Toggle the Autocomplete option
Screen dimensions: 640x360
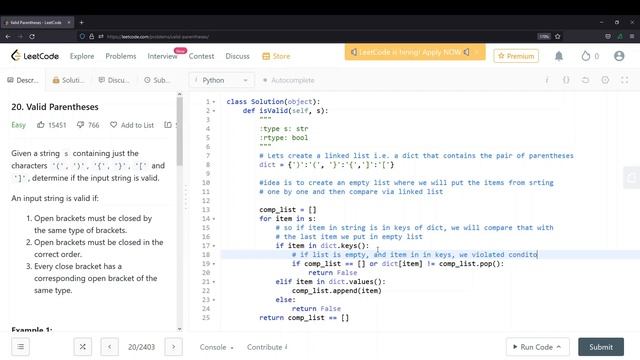click(x=289, y=80)
